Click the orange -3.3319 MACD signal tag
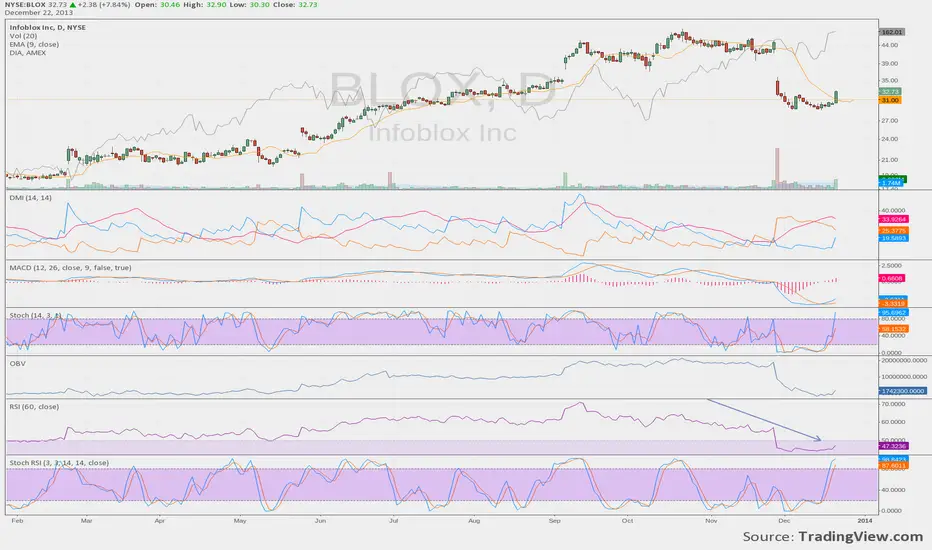 pos(892,304)
